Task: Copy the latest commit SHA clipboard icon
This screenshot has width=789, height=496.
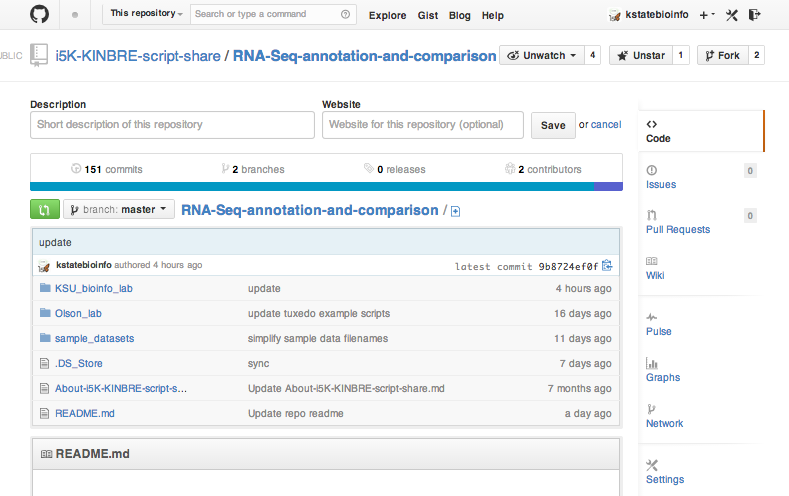Action: tap(607, 265)
